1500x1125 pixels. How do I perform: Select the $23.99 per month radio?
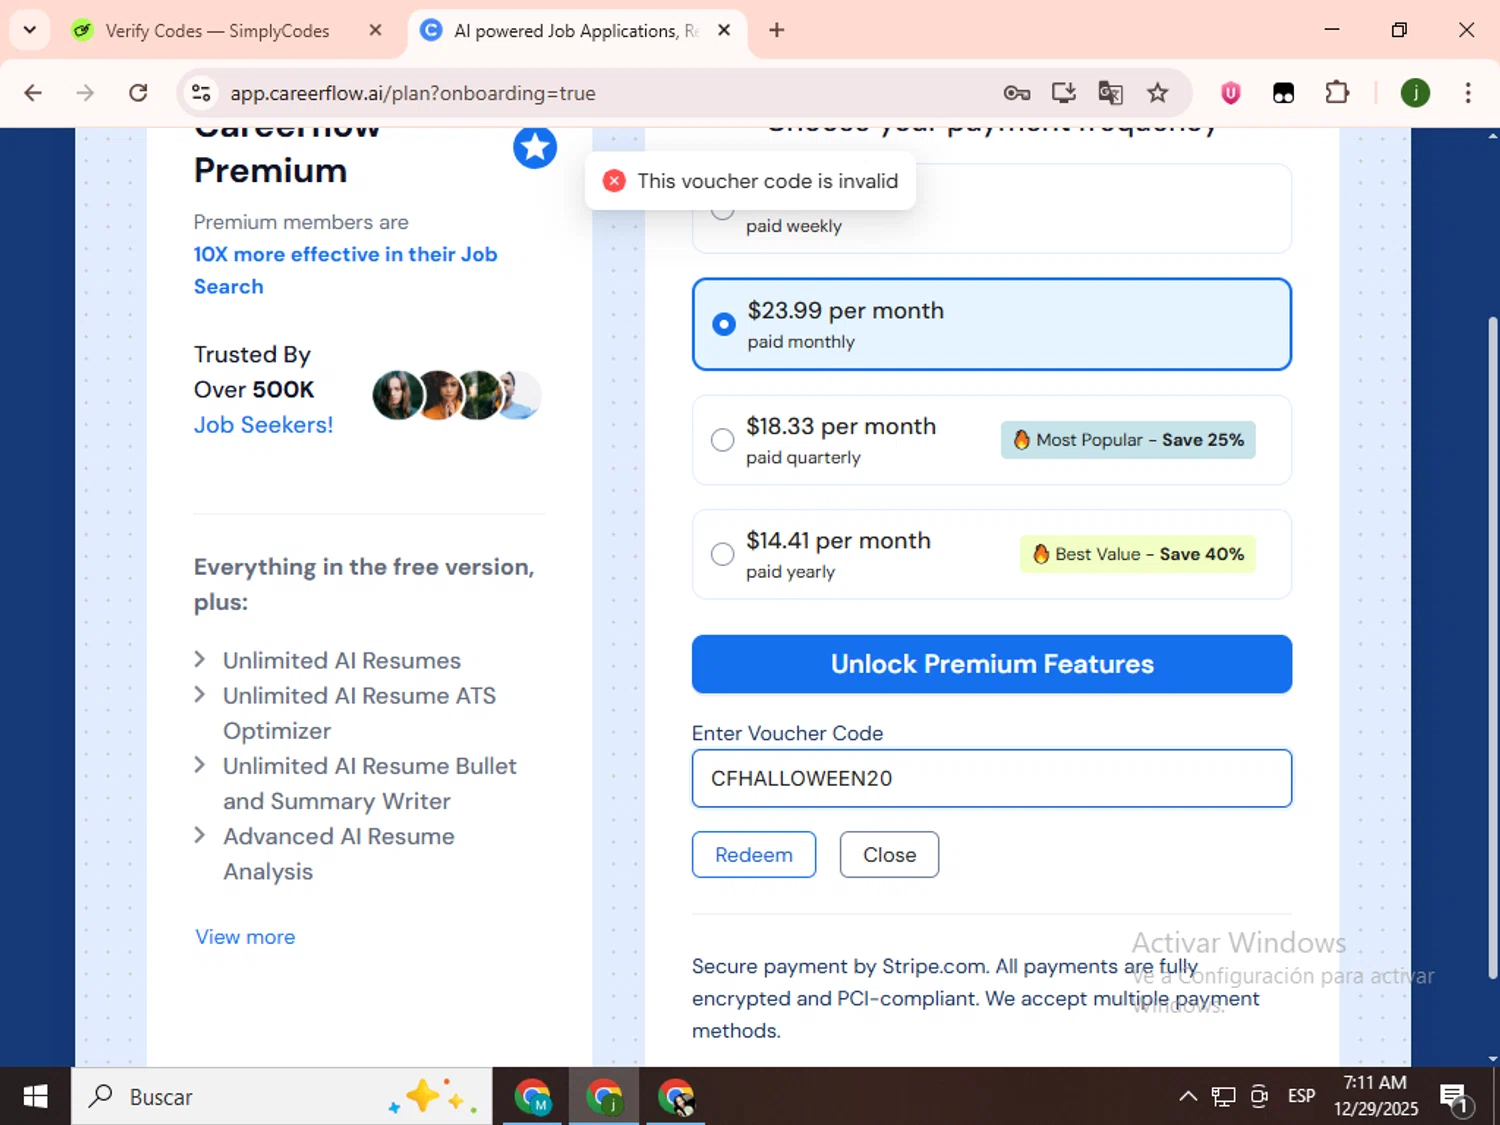coord(723,324)
